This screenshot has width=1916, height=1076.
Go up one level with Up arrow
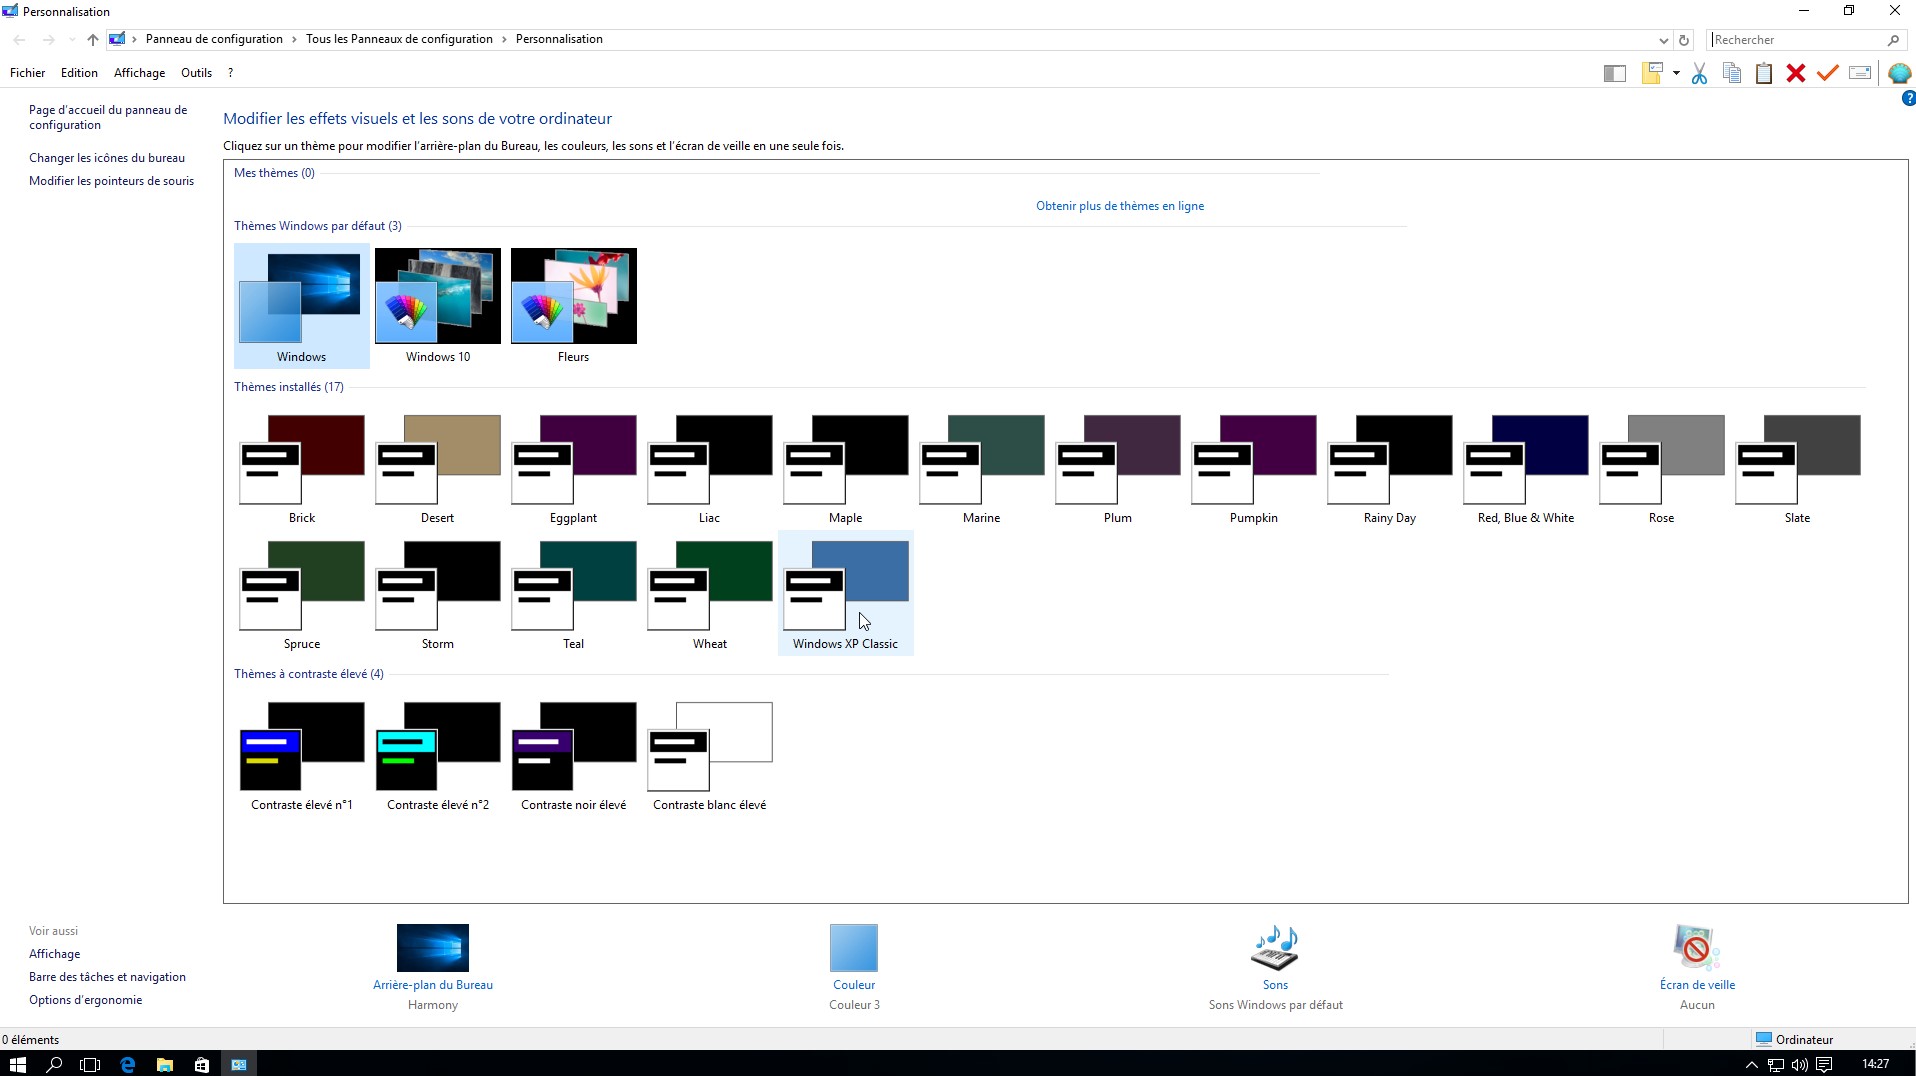click(92, 40)
